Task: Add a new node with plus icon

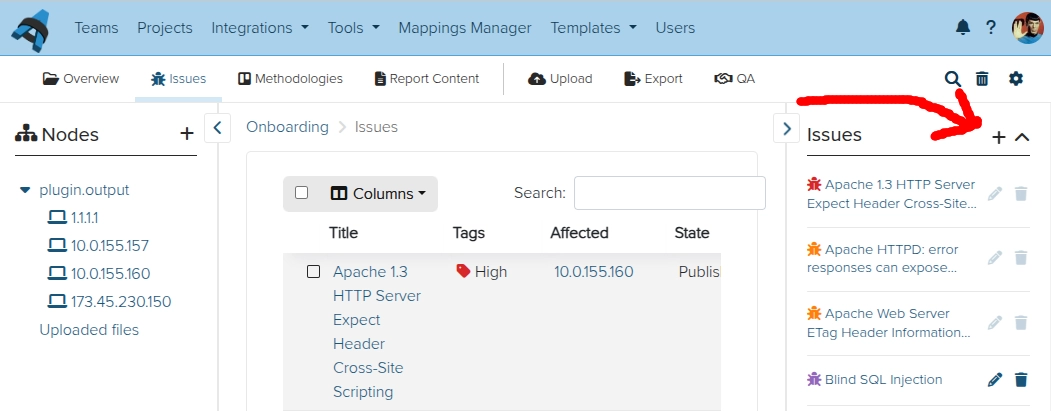Action: [187, 133]
